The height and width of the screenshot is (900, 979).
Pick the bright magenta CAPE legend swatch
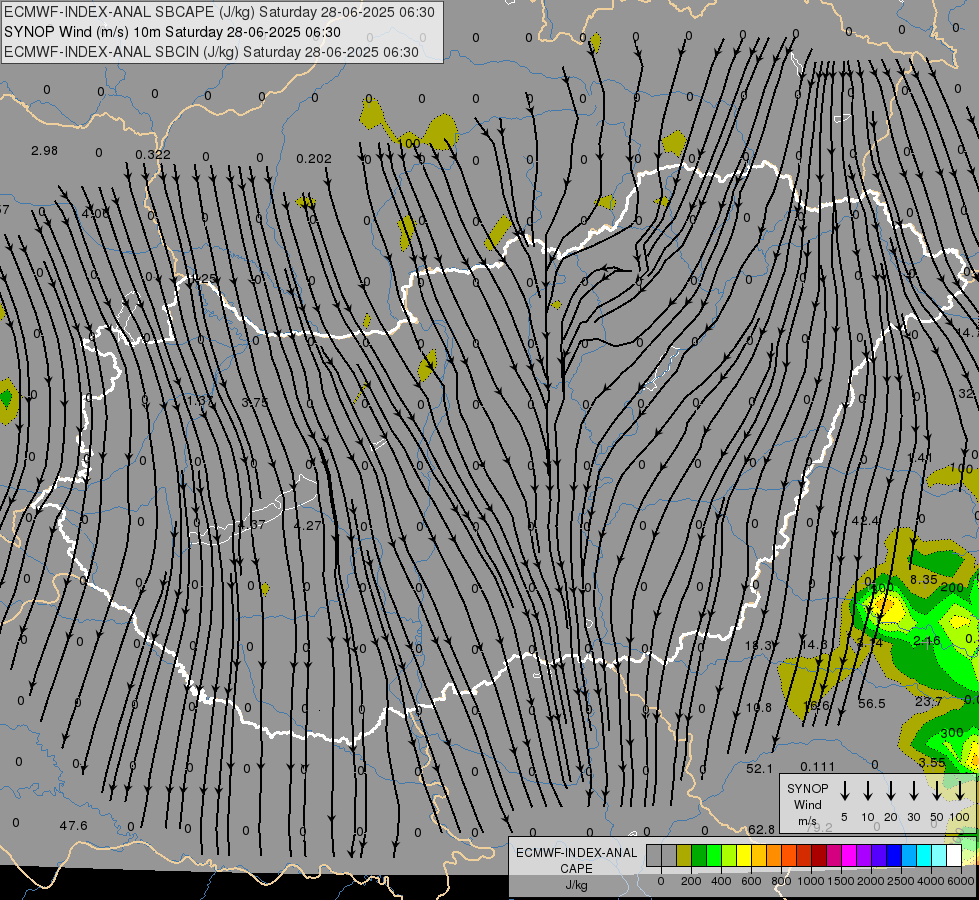pyautogui.click(x=849, y=856)
